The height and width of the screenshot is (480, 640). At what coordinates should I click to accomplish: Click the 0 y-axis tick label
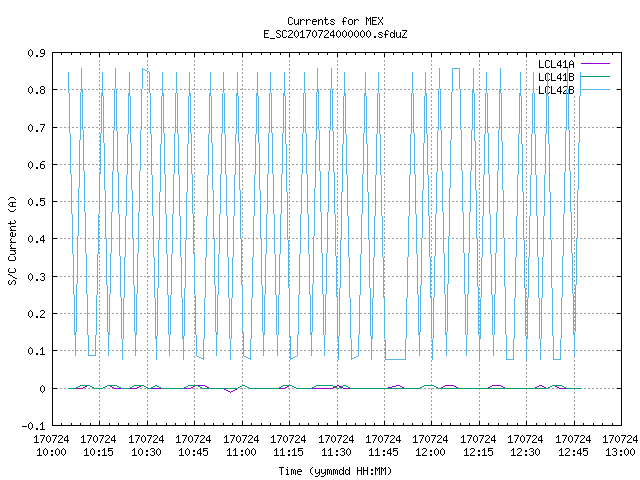[x=42, y=389]
